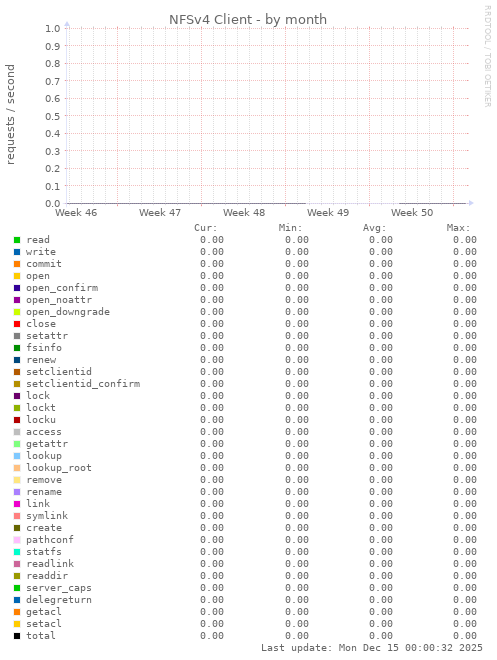
Task: Click the magenta swatch next to link
Action: [x=17, y=504]
